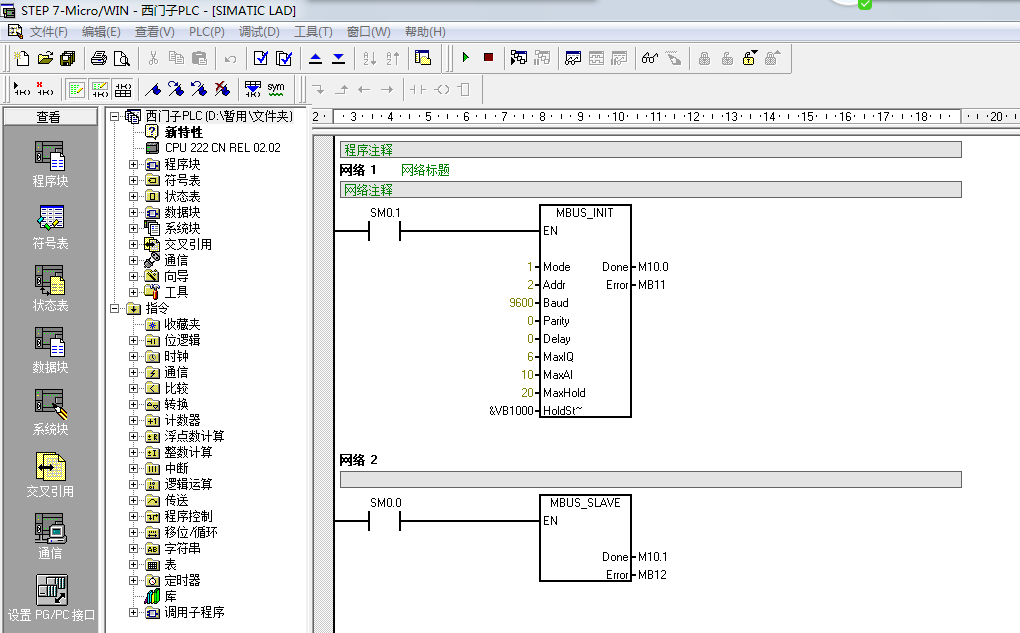The image size is (1020, 633).
Task: Open 设置 PG/PC 接口 from the view bar
Action: [48, 598]
